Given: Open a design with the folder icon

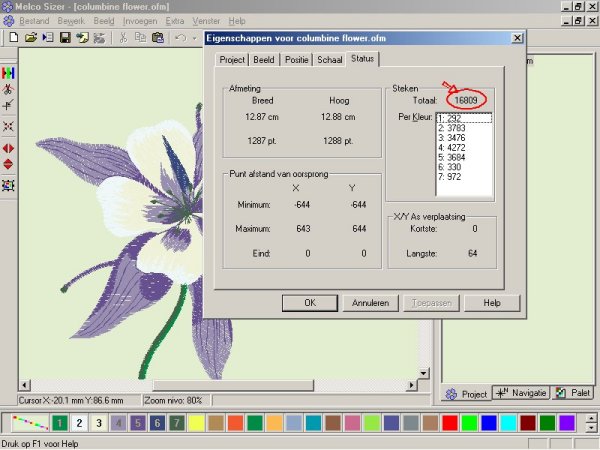Looking at the screenshot, I should 31,38.
